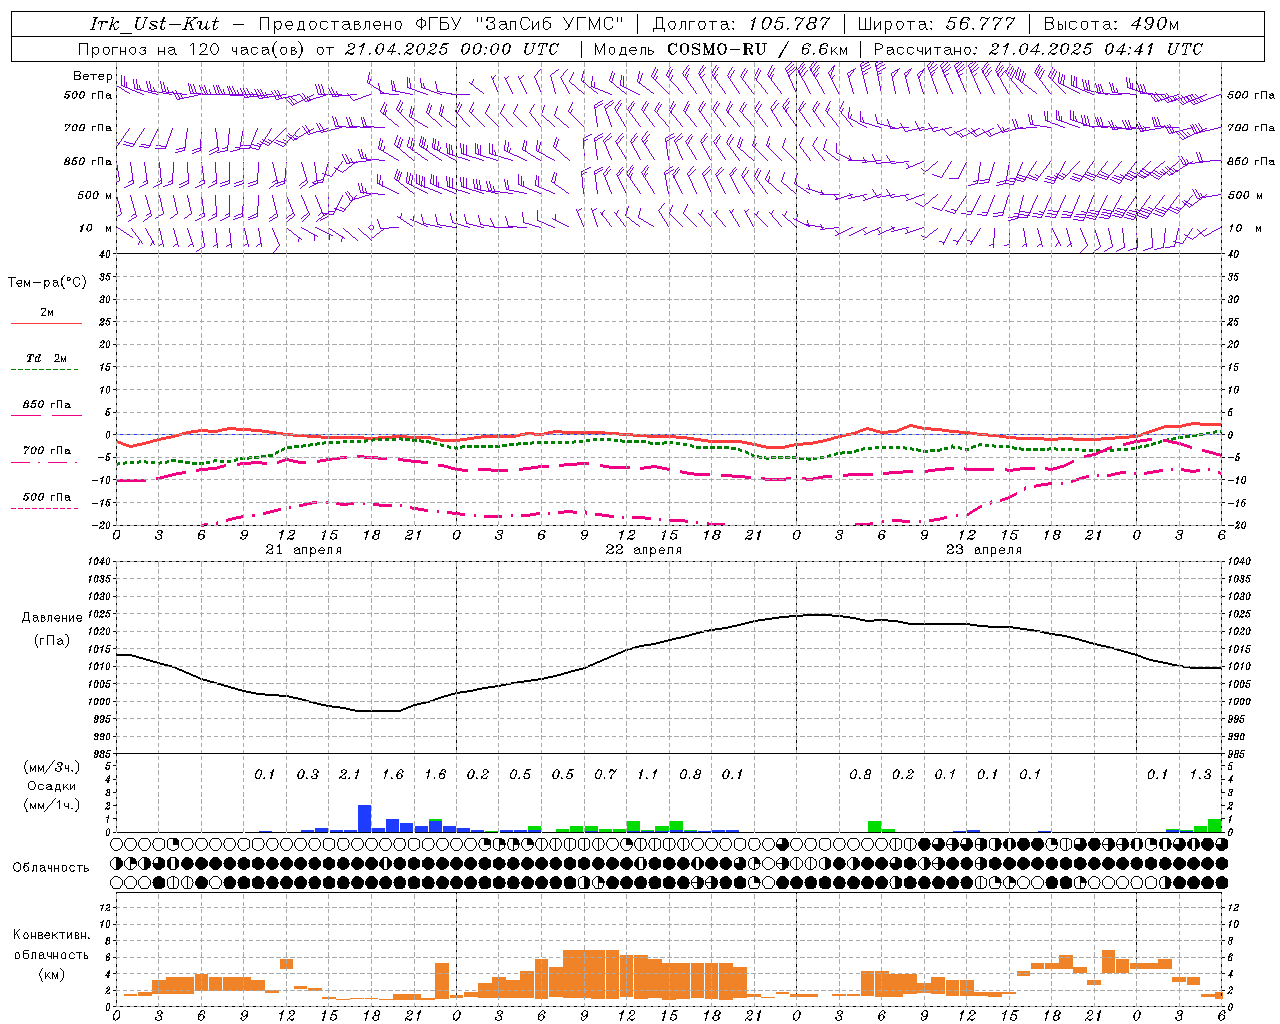The width and height of the screenshot is (1280, 1024).
Task: Click the 1040 value on left pressure axis
Action: [x=98, y=562]
